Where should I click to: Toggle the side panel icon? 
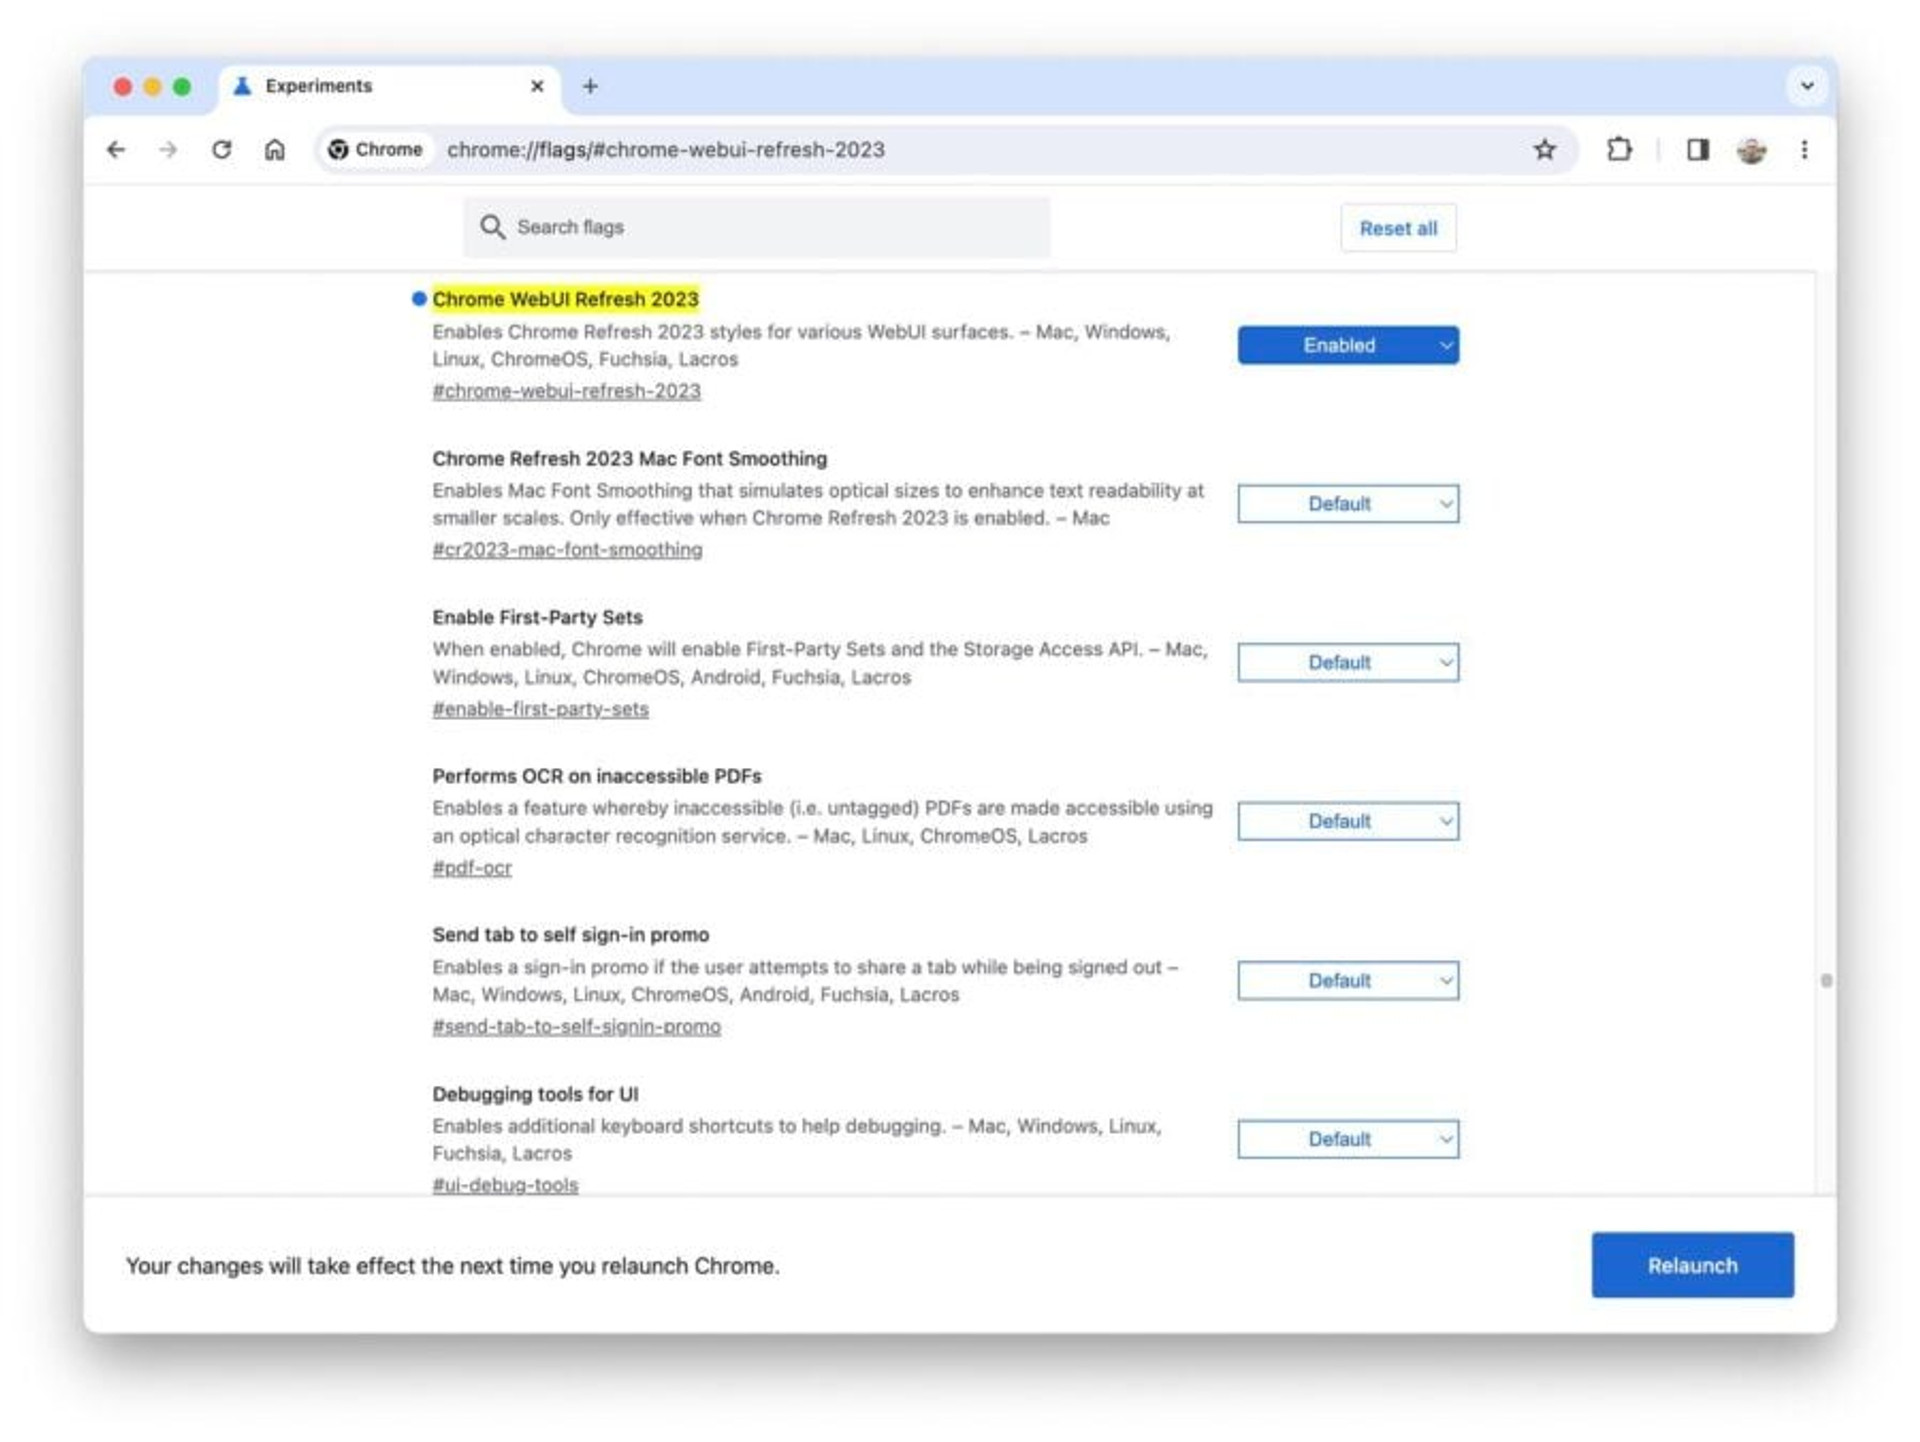(x=1697, y=150)
